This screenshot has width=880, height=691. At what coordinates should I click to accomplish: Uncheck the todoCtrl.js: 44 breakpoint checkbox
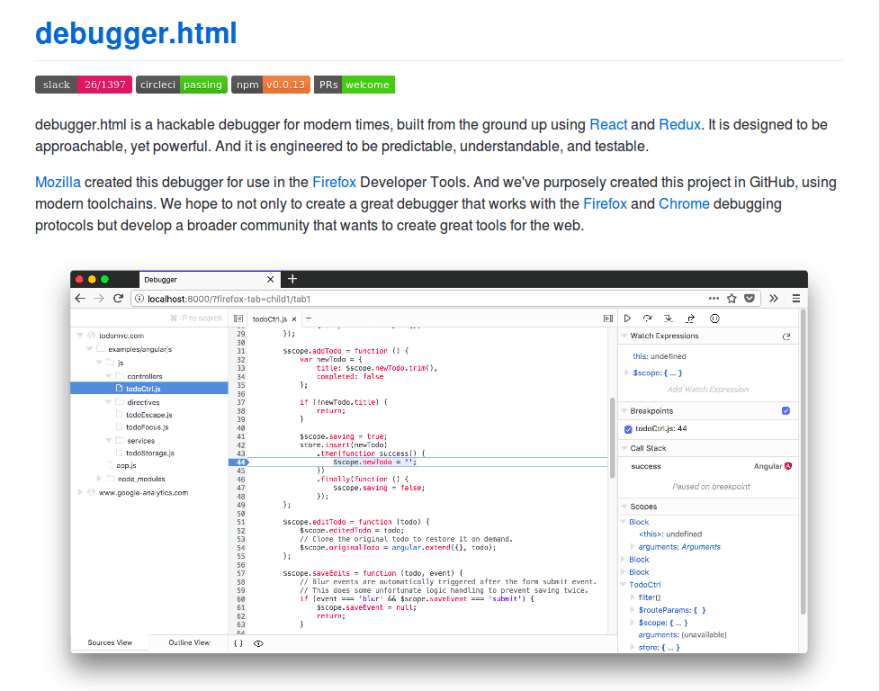click(x=628, y=429)
